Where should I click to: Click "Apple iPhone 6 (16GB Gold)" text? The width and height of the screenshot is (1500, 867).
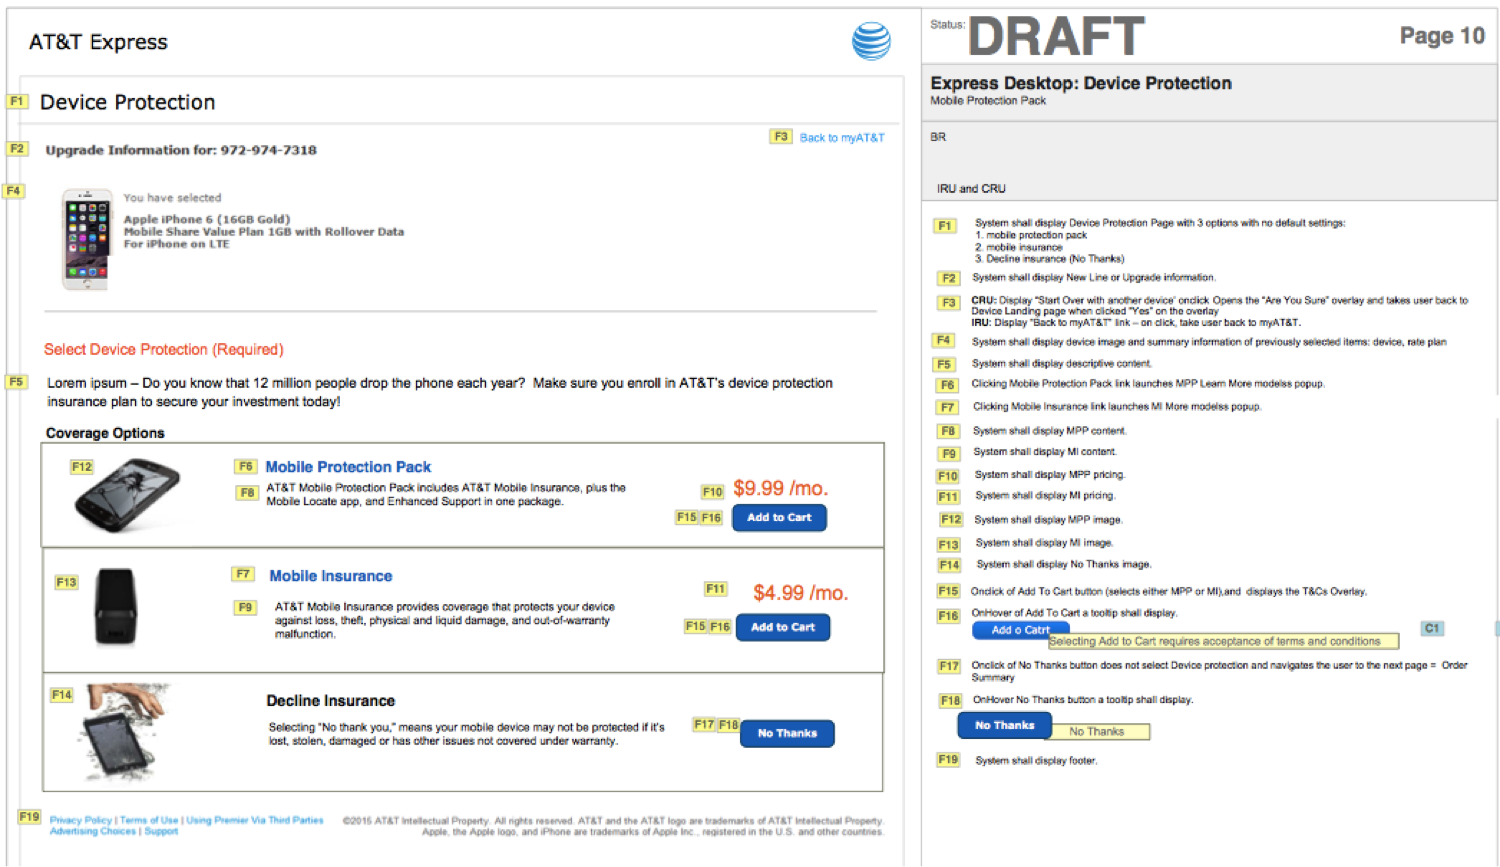pyautogui.click(x=207, y=219)
